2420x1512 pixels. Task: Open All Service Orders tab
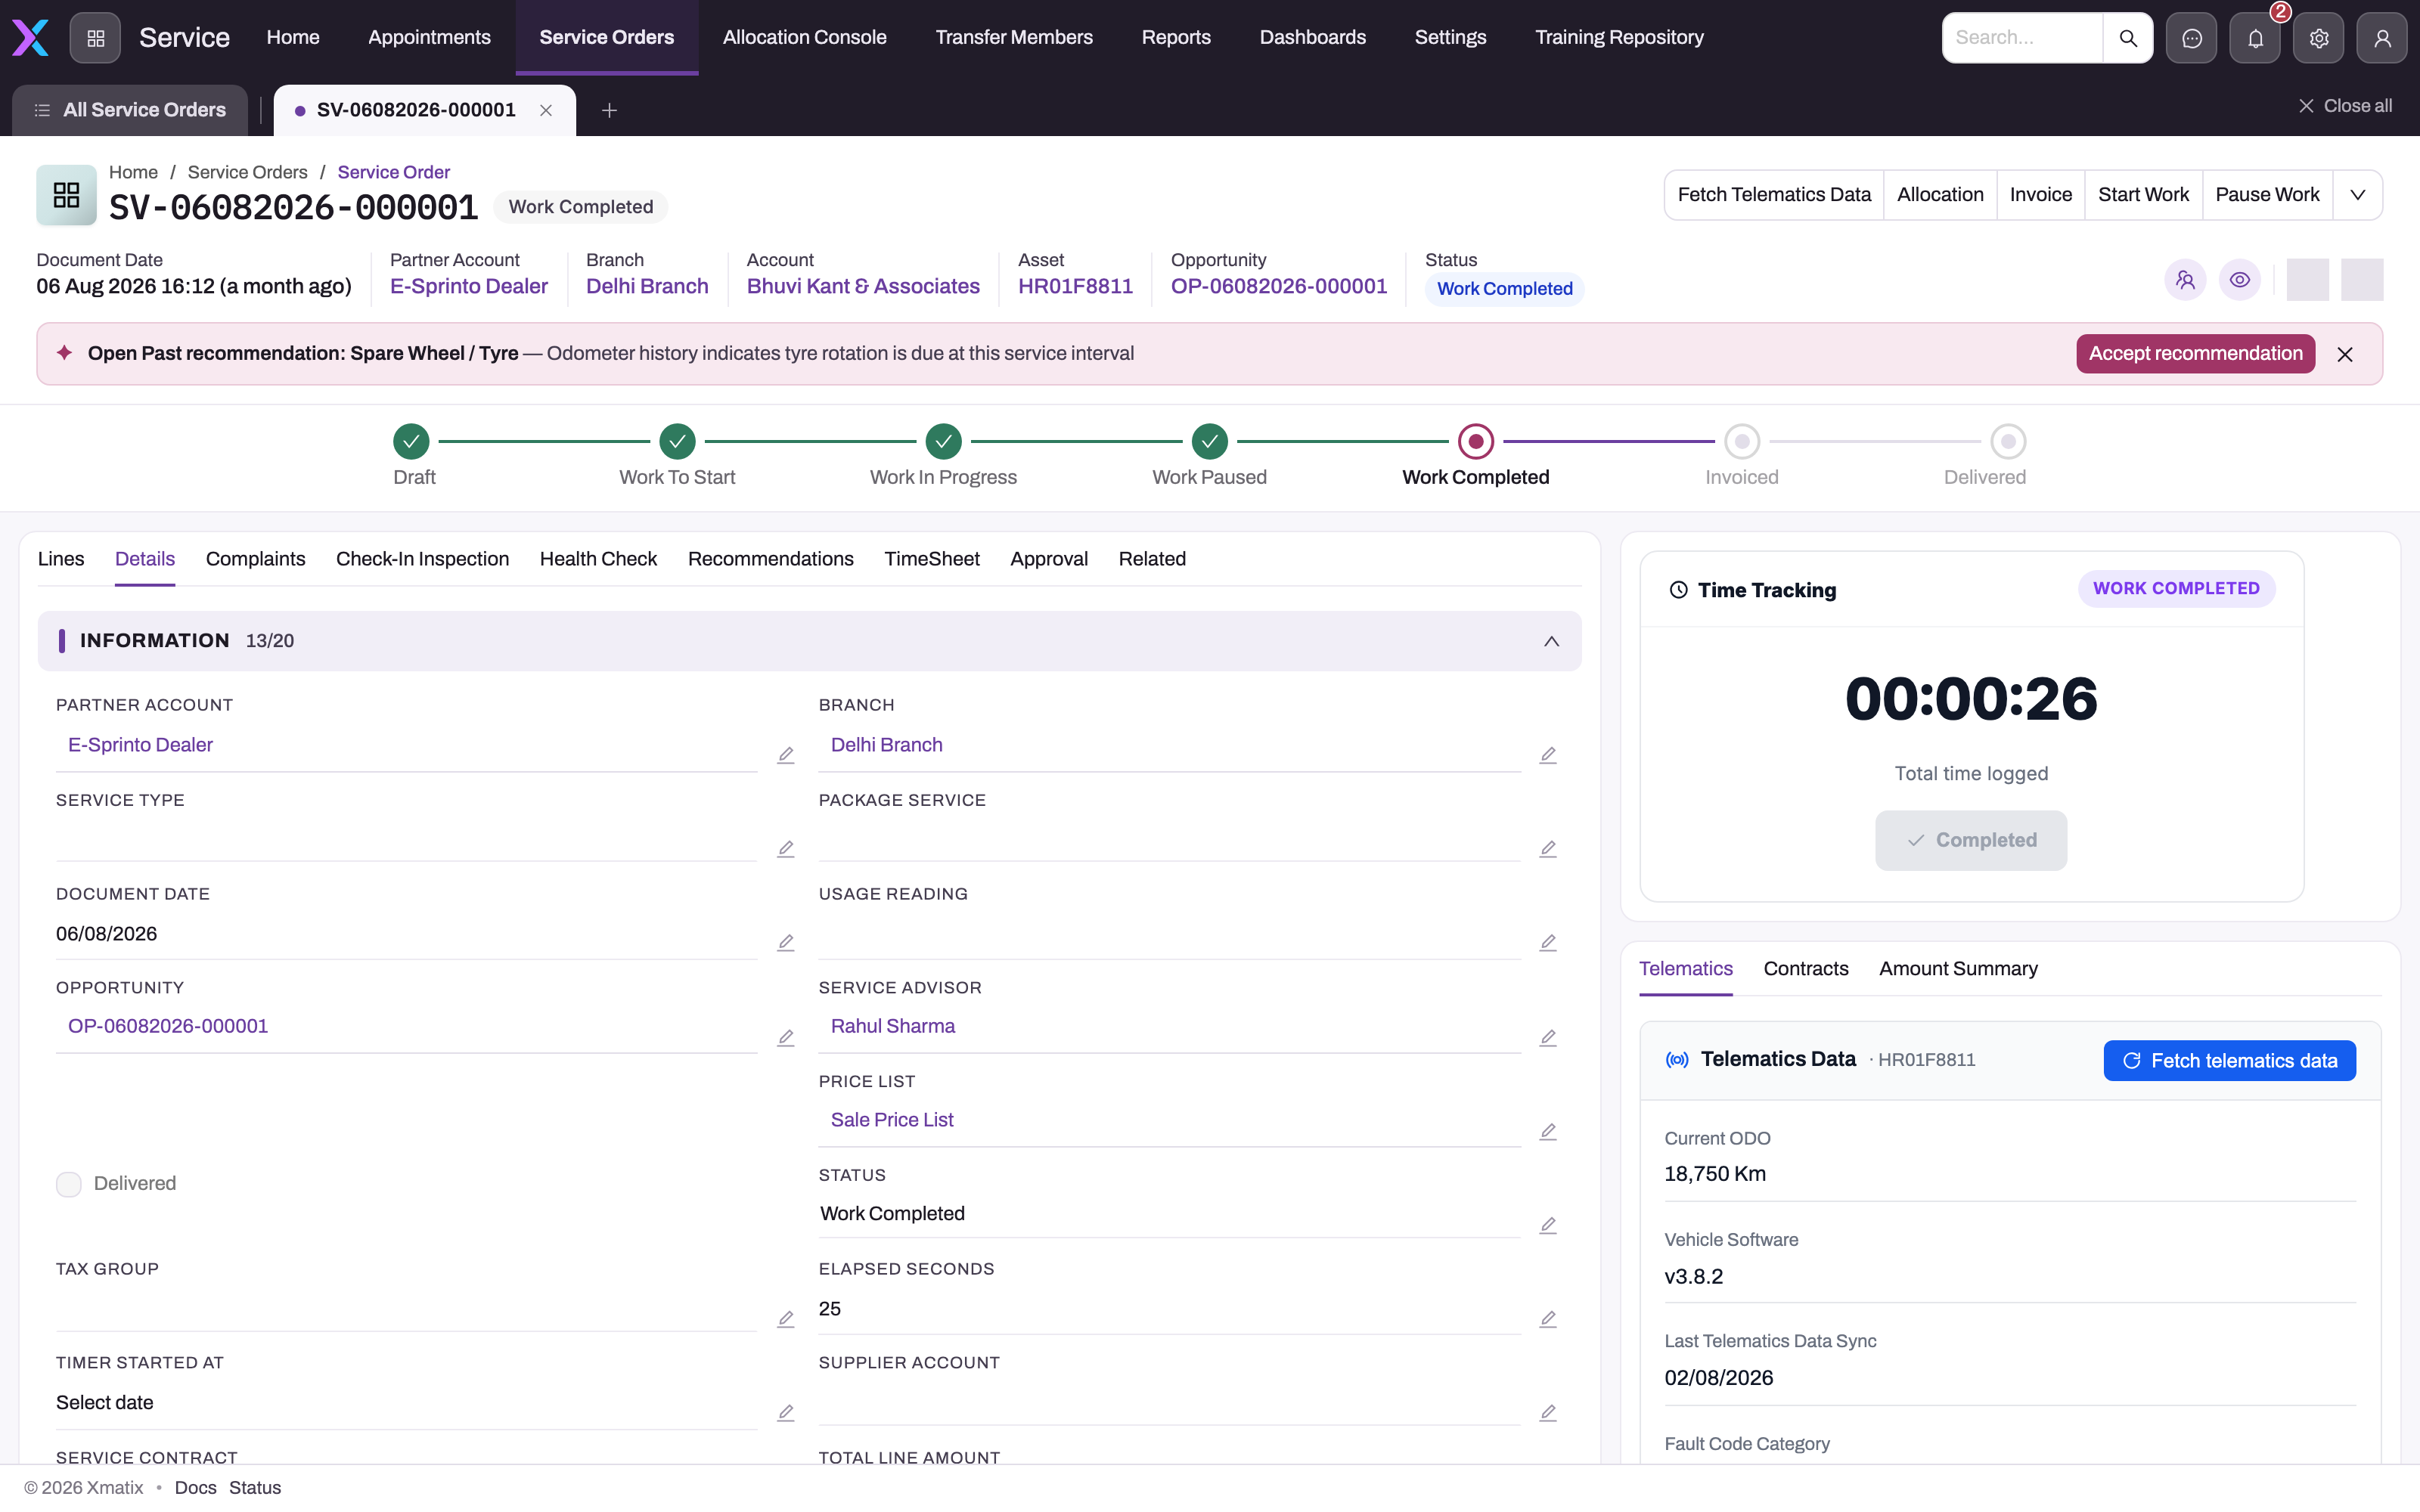(130, 110)
